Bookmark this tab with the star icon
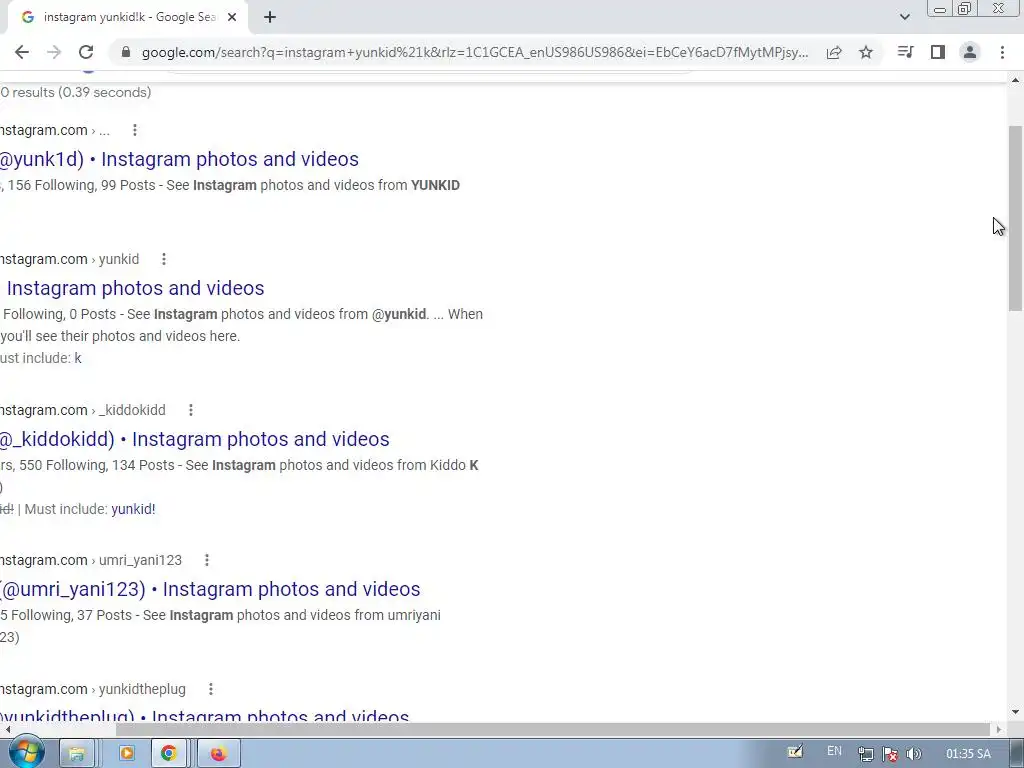 [x=866, y=52]
